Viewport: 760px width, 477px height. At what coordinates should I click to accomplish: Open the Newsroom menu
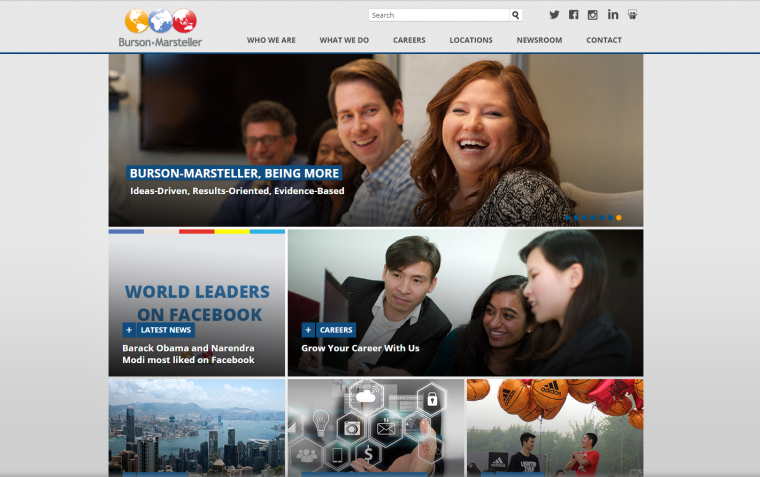tap(539, 40)
